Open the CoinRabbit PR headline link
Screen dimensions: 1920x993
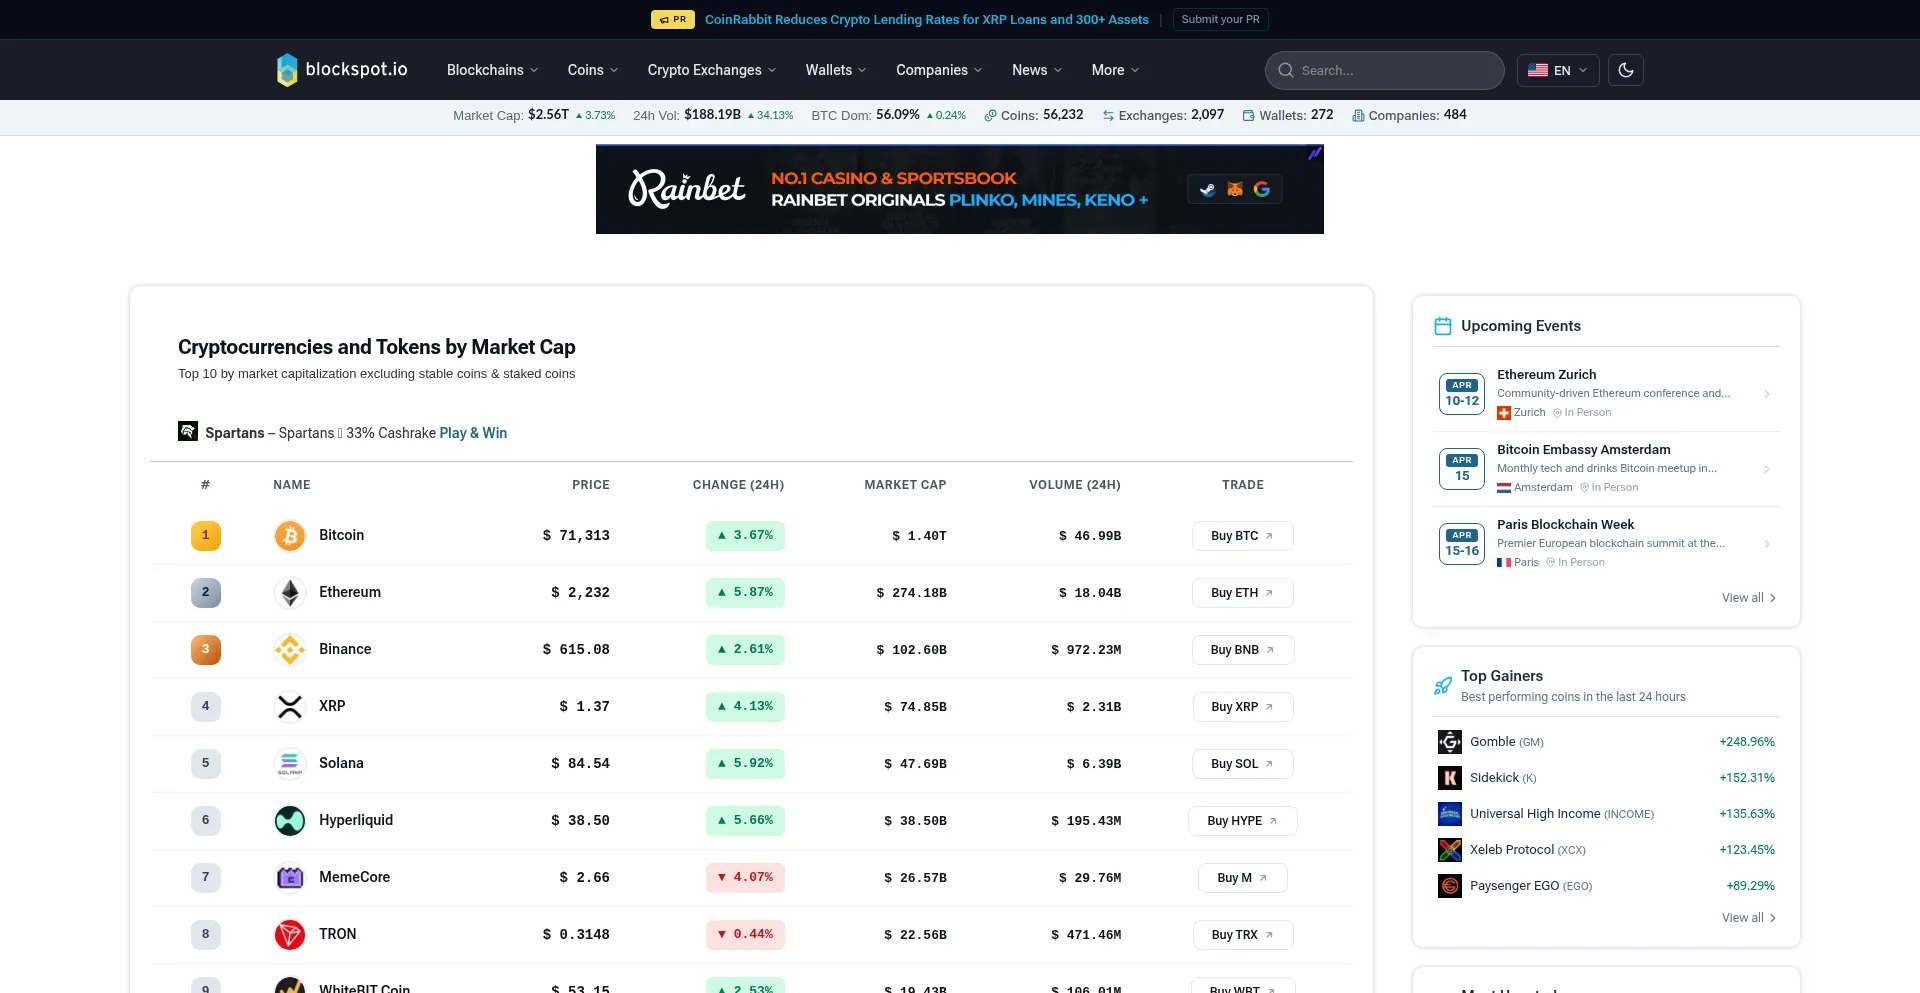coord(926,19)
